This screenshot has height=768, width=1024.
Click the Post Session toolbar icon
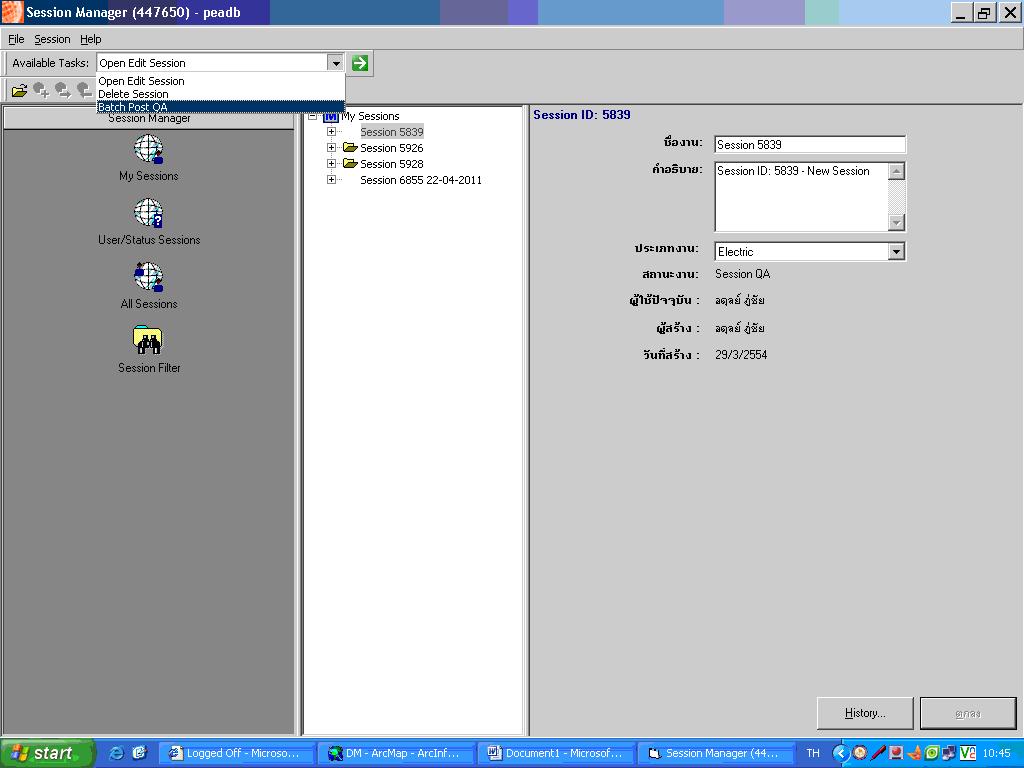tap(62, 90)
